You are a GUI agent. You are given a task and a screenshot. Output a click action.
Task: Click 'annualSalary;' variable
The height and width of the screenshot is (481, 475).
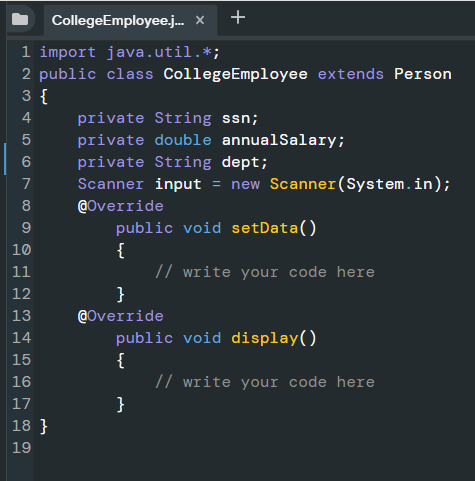[283, 140]
